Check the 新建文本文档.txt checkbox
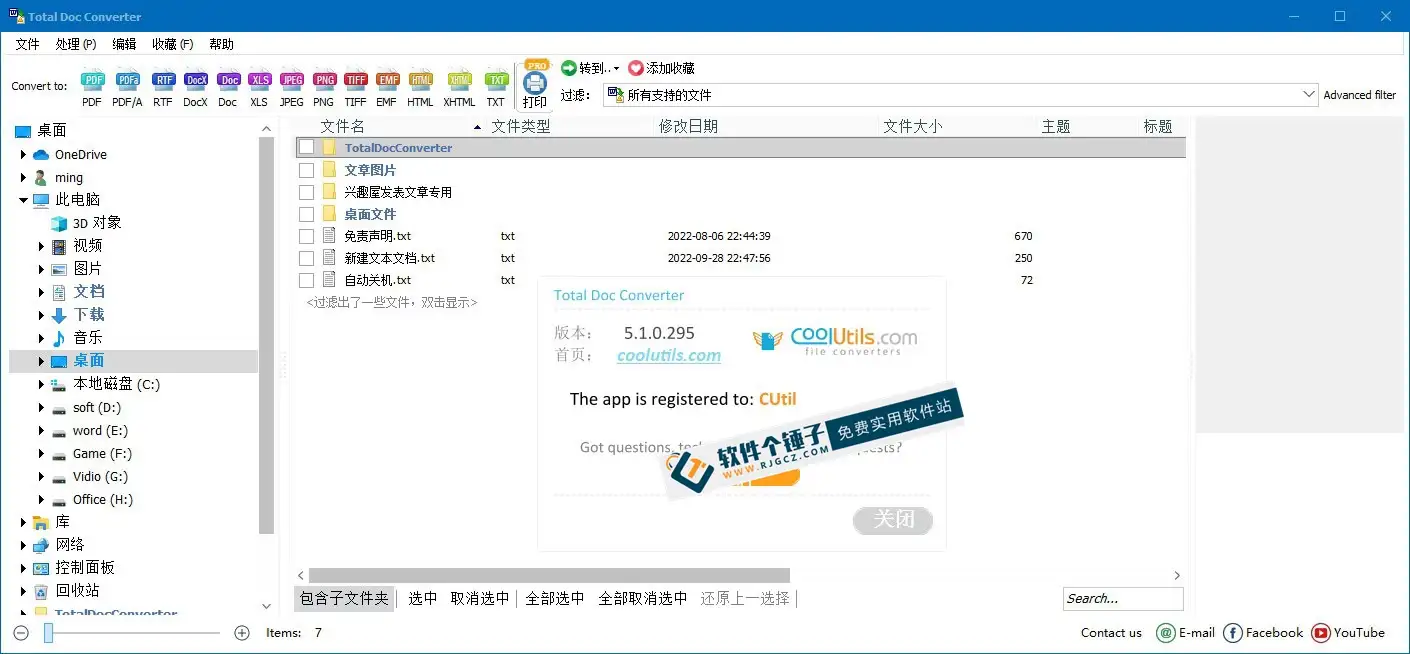The image size is (1410, 654). tap(306, 258)
